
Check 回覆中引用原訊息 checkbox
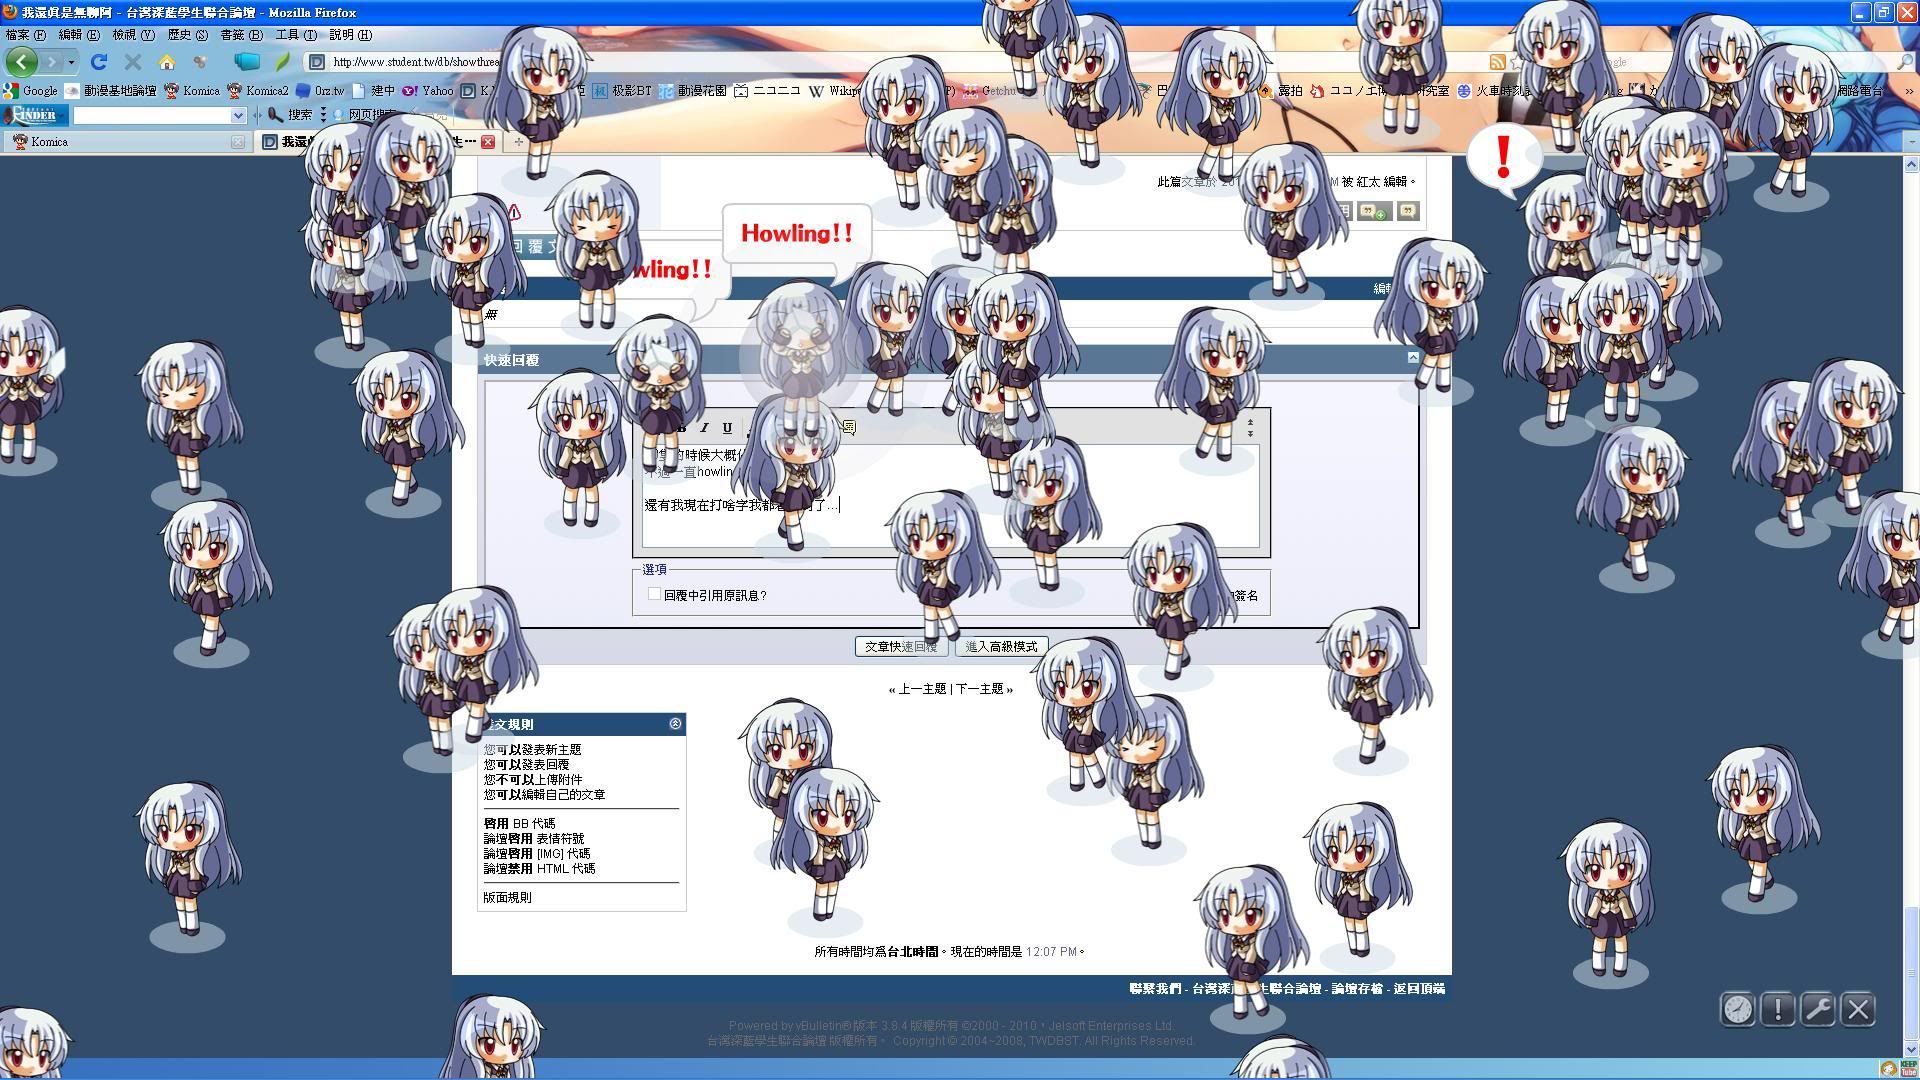coord(654,594)
